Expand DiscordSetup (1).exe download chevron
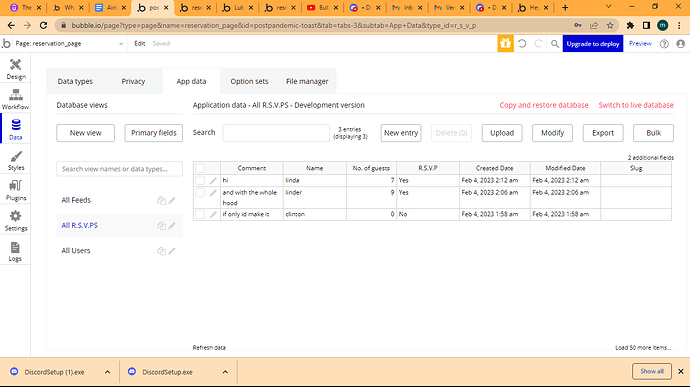 [x=107, y=372]
